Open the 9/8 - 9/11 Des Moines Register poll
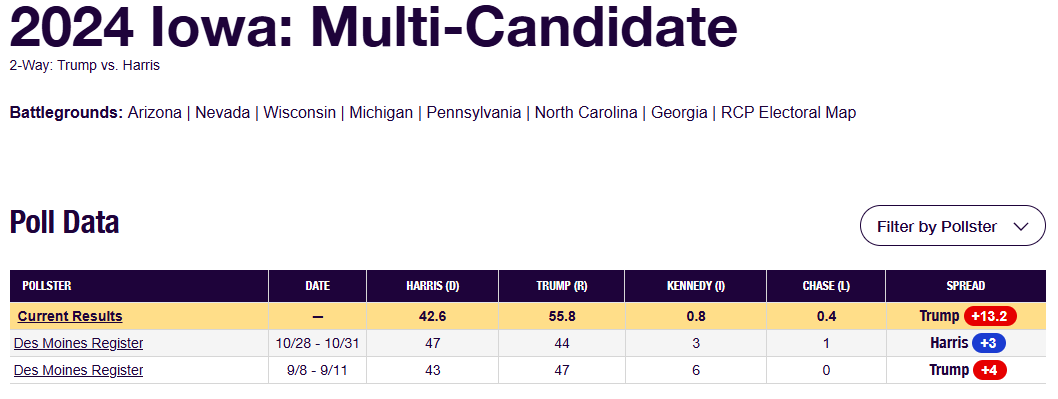The image size is (1058, 399). (78, 370)
